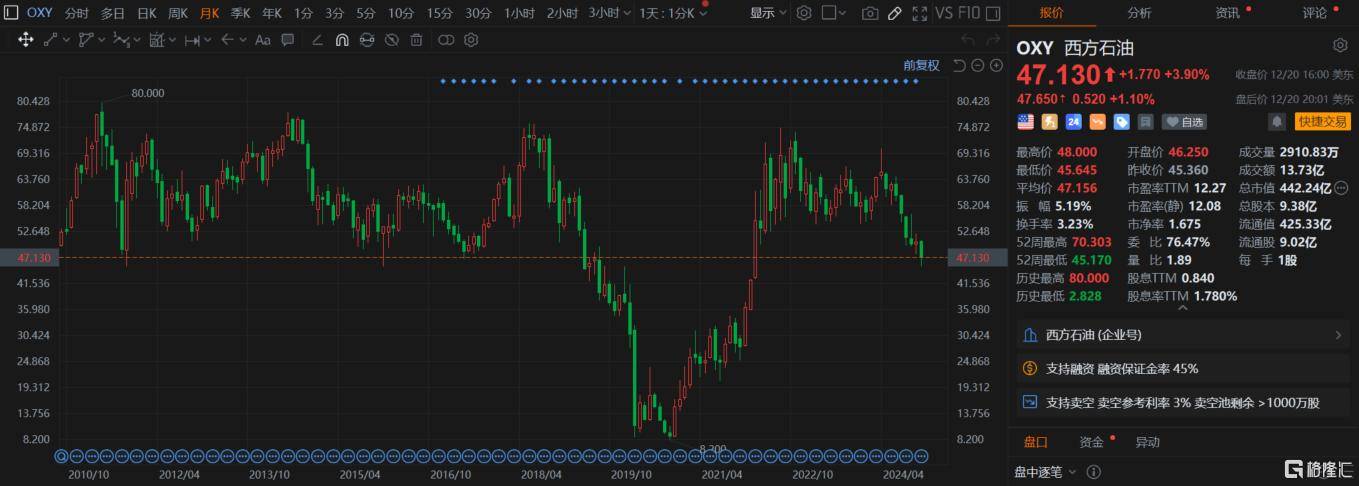Toggle the right side panel icon
The image size is (1359, 486).
993,13
